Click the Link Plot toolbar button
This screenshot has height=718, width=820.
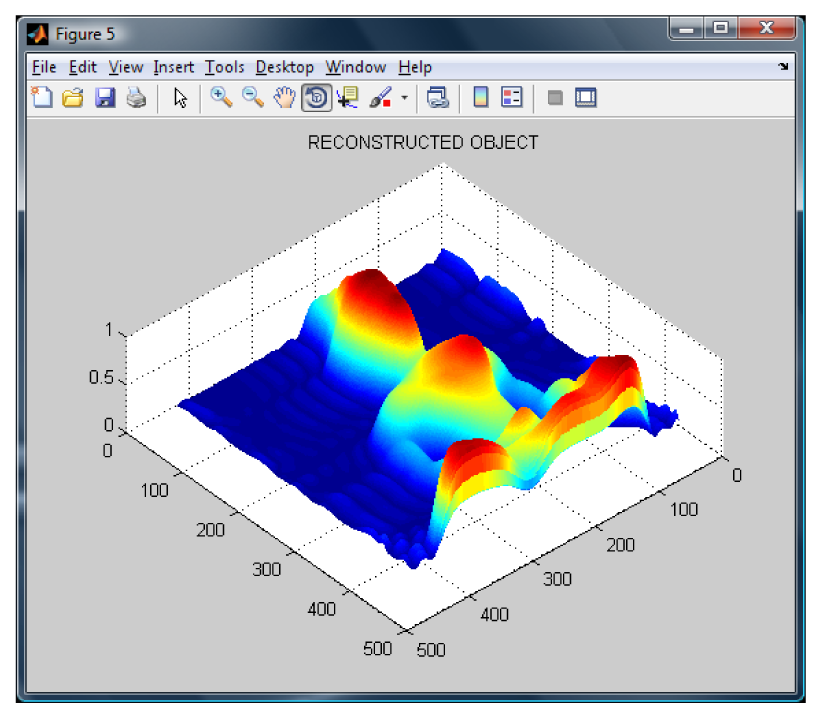coord(437,98)
